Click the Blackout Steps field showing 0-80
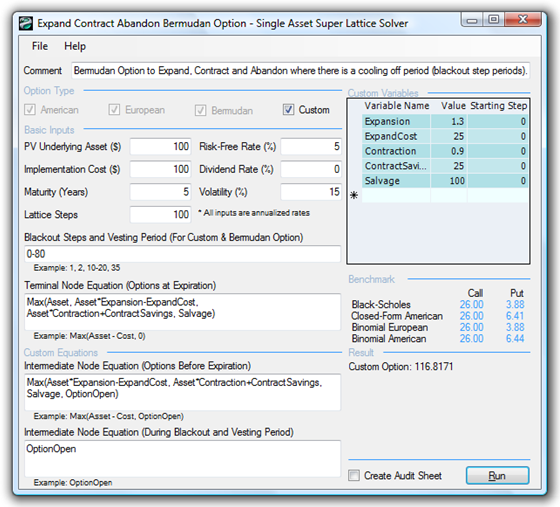This screenshot has width=560, height=507. [x=182, y=254]
